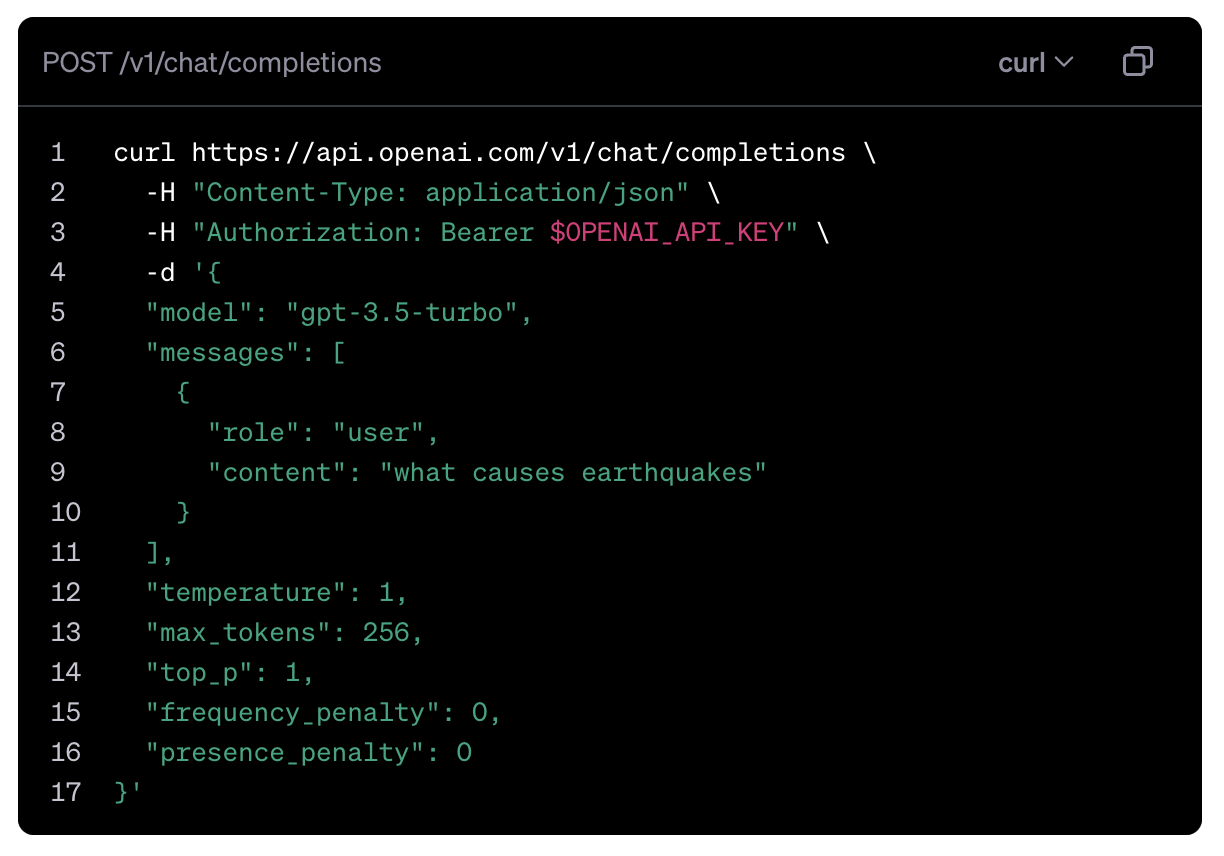Select the "gpt-3.5-turbo" model value
Screen dimensions: 1224x856
pyautogui.click(x=409, y=313)
